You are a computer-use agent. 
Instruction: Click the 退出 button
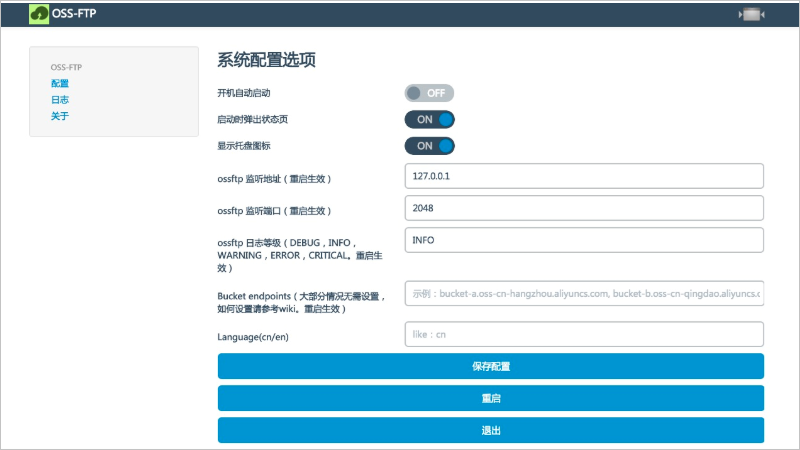(x=491, y=431)
